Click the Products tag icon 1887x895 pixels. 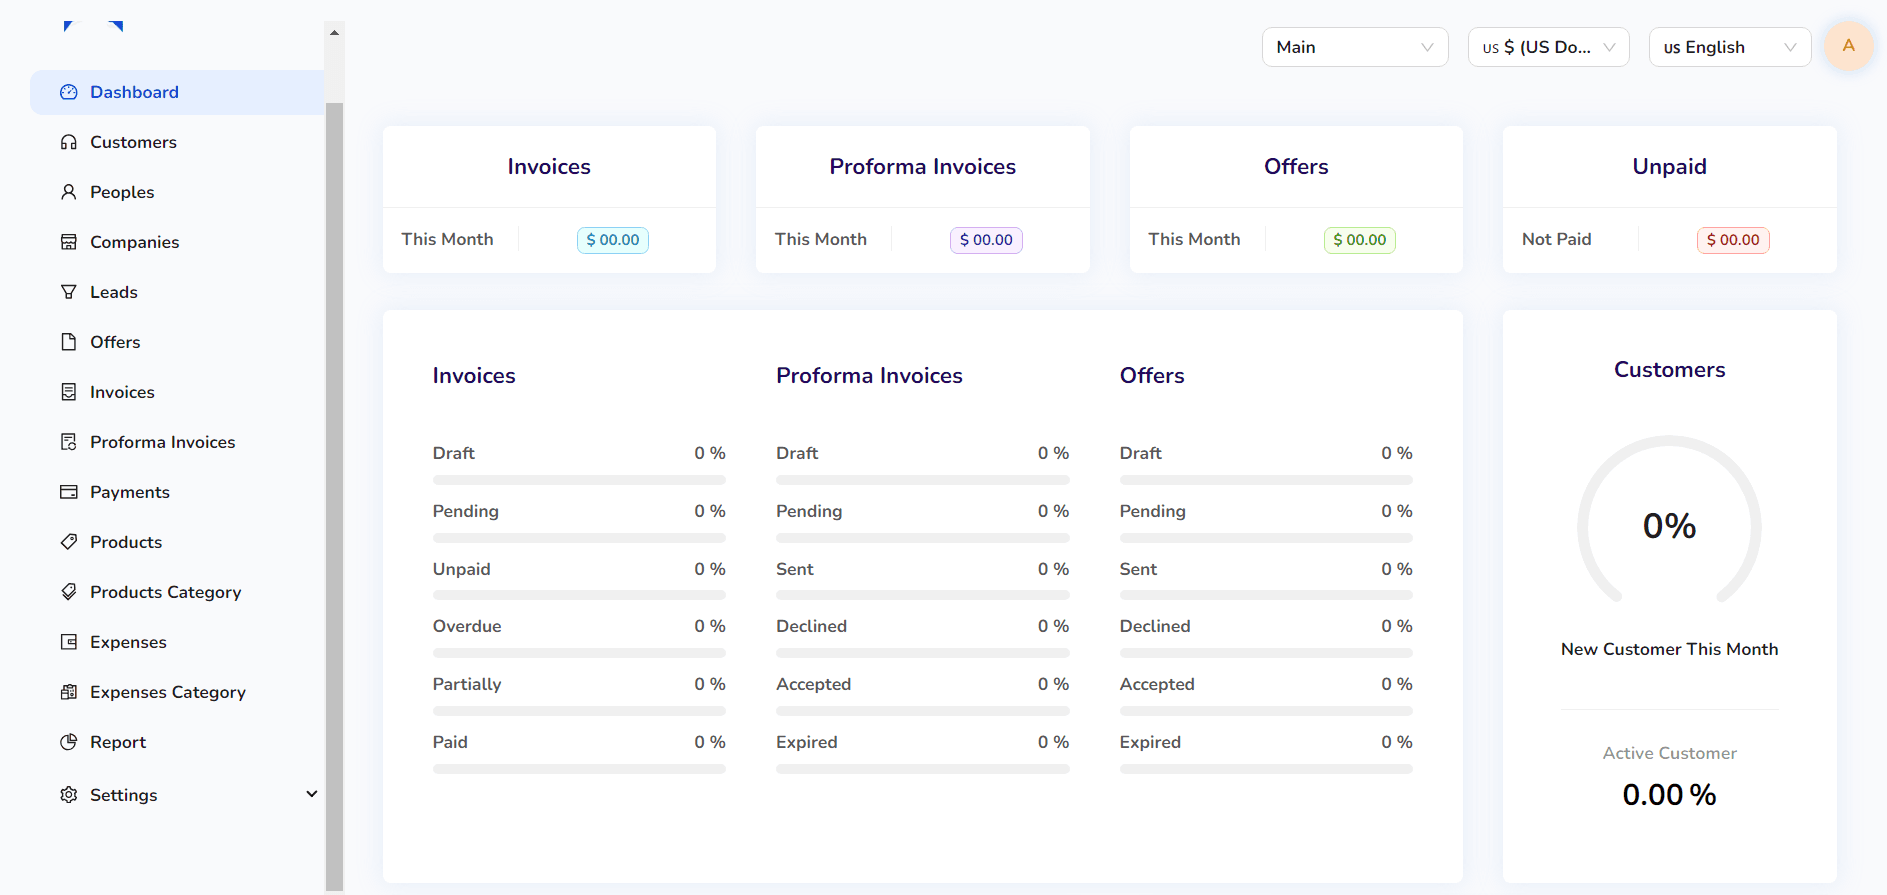click(x=68, y=542)
